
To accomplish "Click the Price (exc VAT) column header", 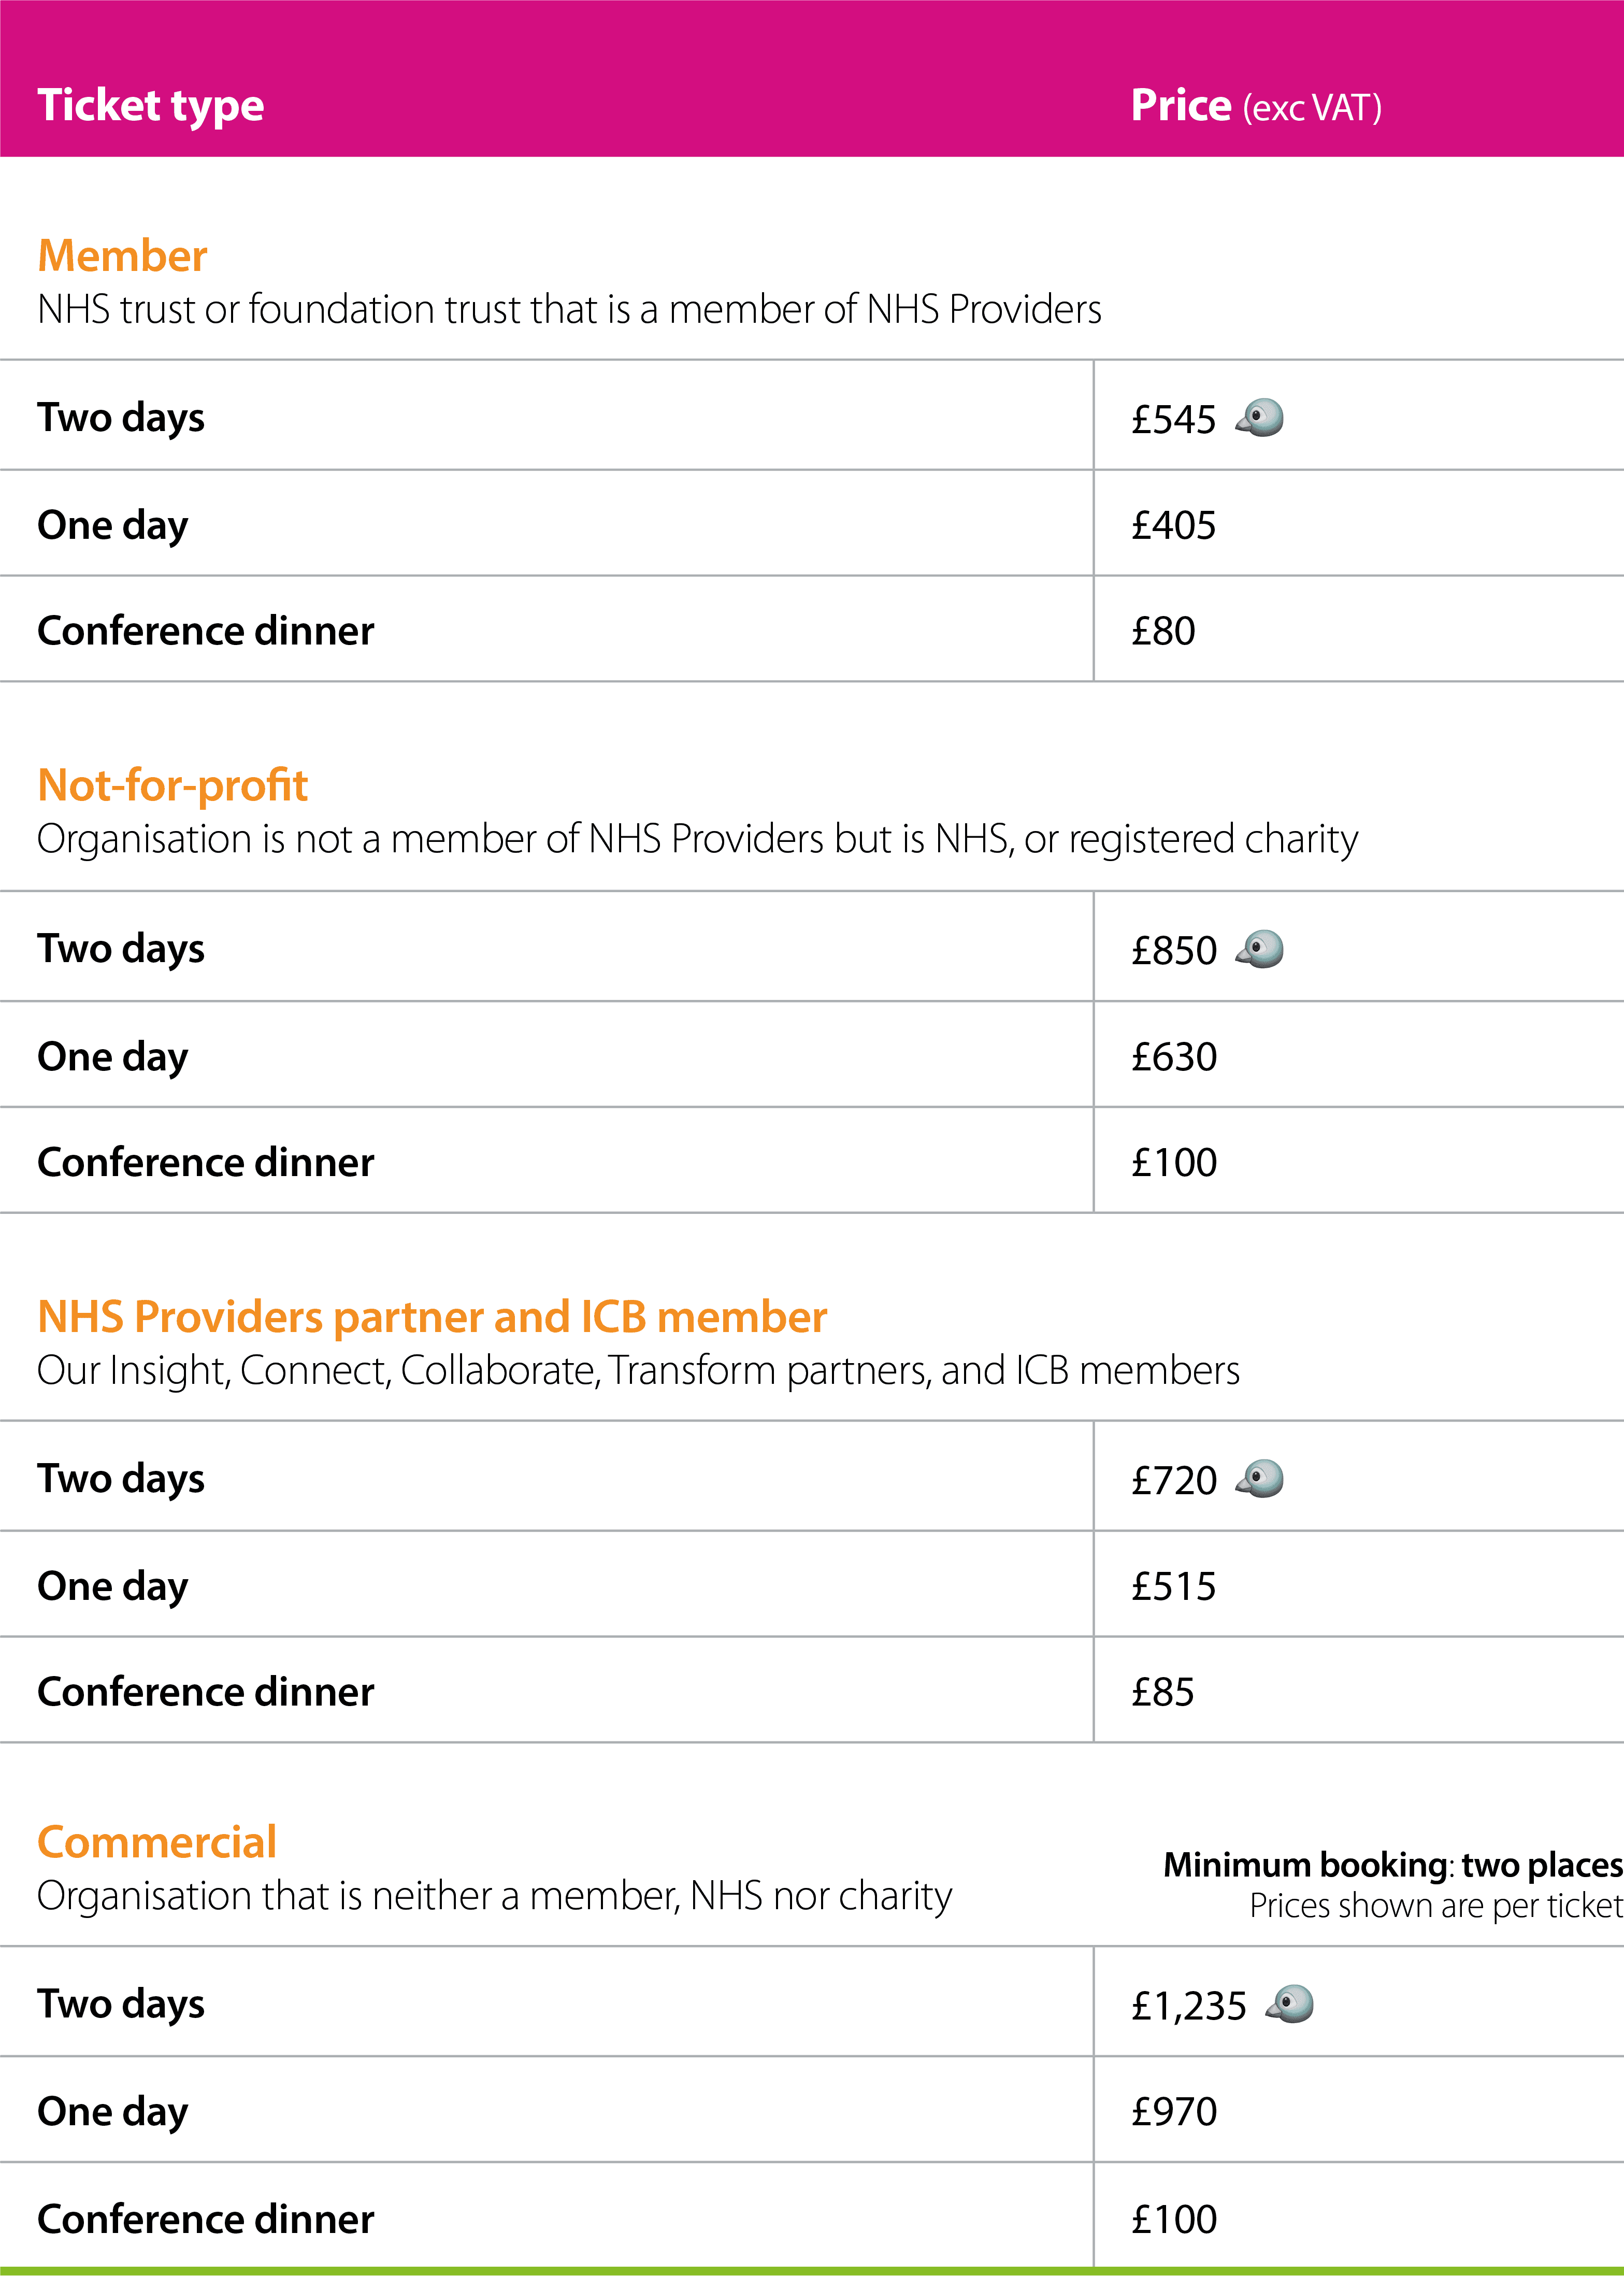I will coord(1256,106).
